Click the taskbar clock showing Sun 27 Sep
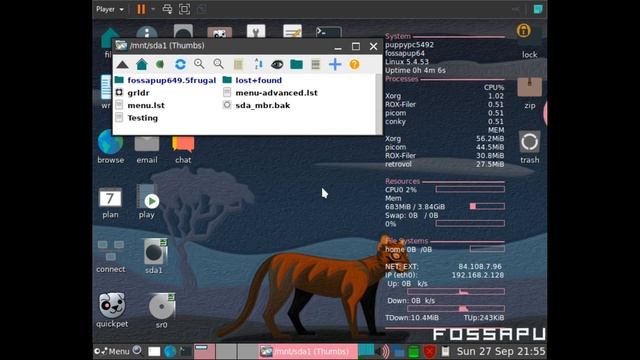Viewport: 640px width, 360px height. pyautogui.click(x=501, y=351)
